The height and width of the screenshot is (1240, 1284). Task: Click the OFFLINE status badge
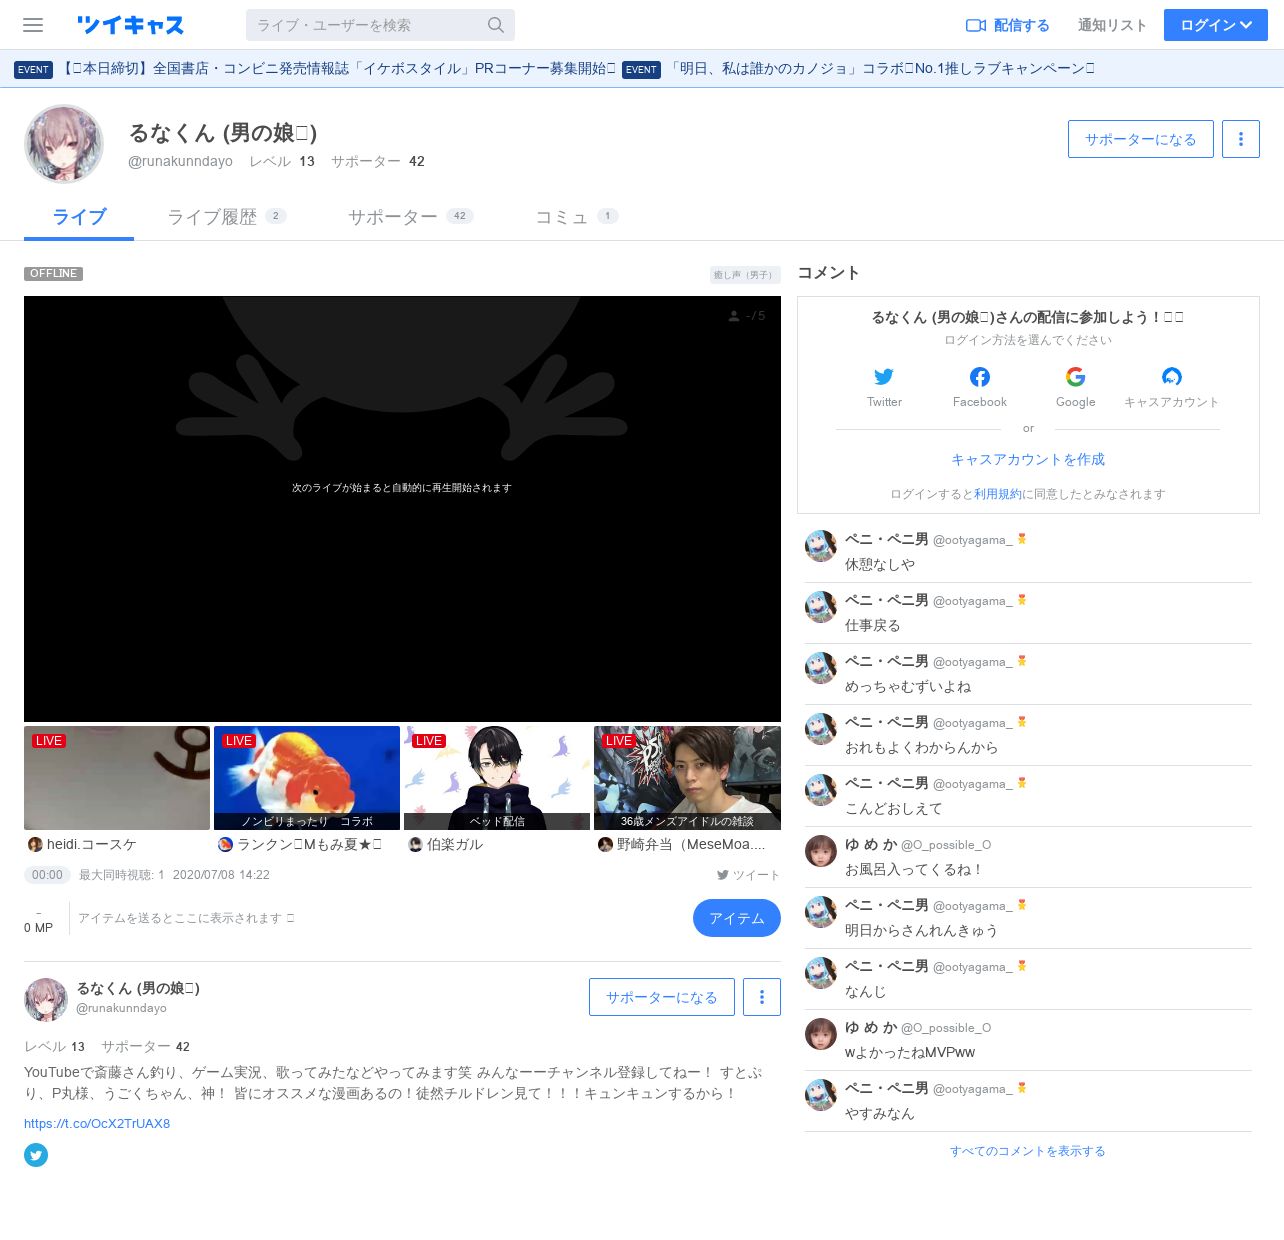(x=53, y=274)
